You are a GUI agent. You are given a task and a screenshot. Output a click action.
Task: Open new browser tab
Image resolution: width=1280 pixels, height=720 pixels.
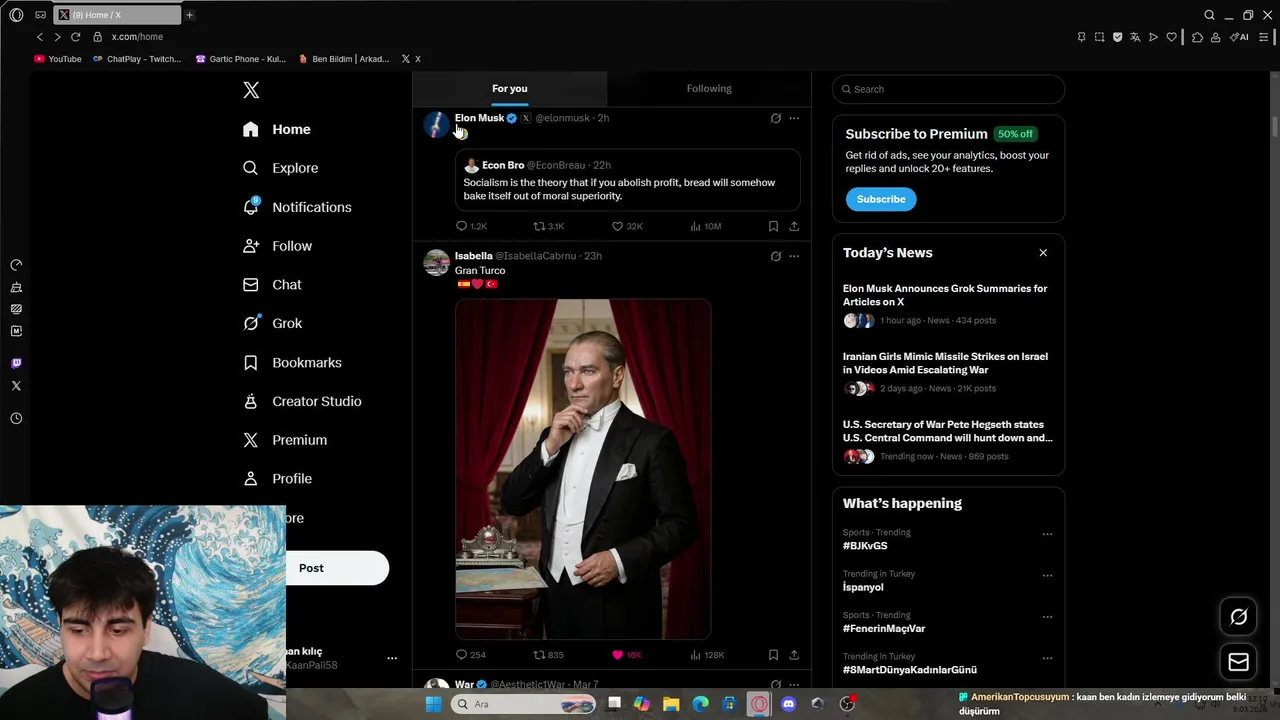(x=189, y=15)
